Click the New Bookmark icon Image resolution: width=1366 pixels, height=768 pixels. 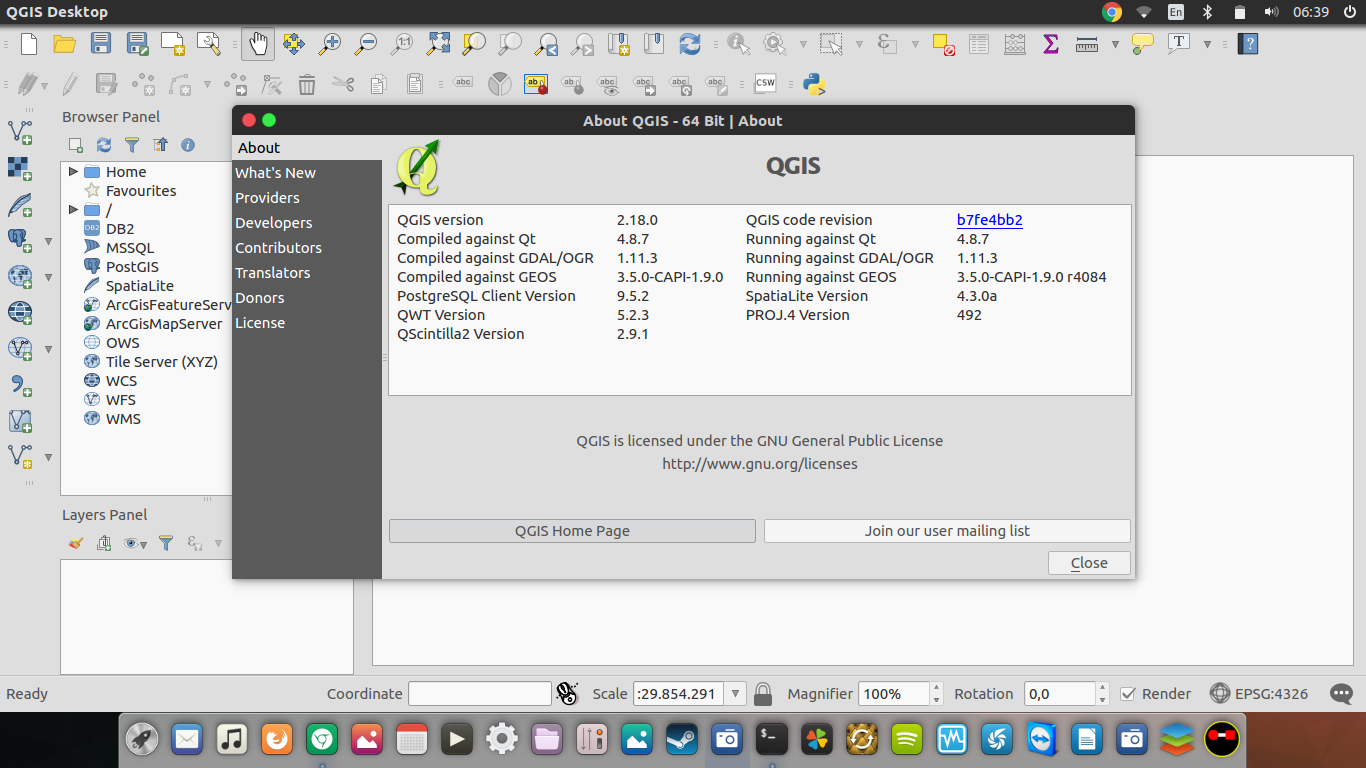pyautogui.click(x=618, y=44)
